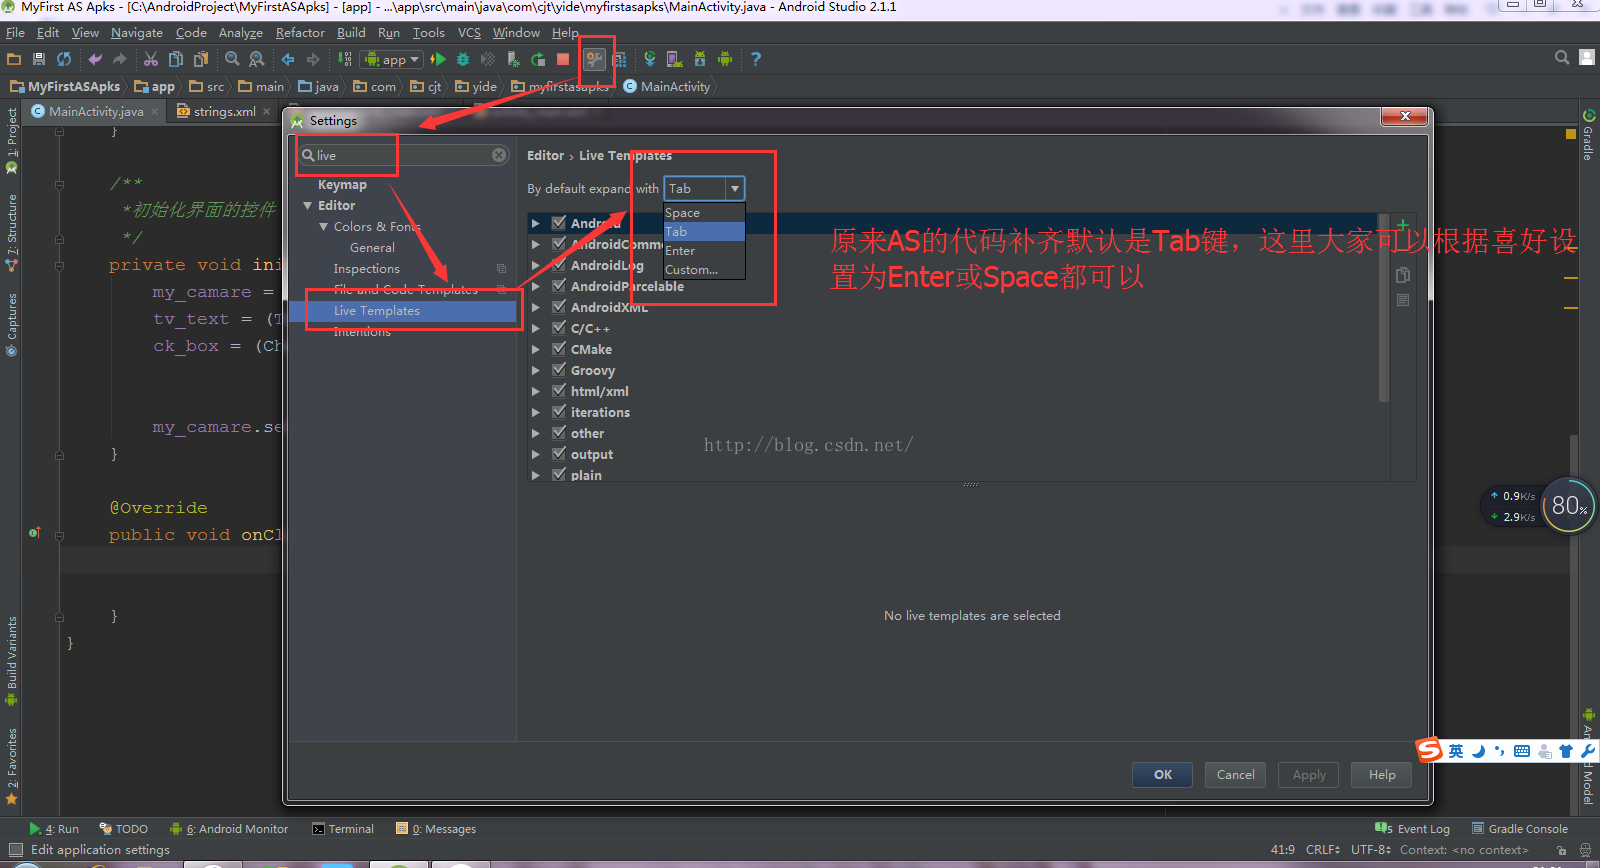Click the Copy template icon in Settings
This screenshot has height=868, width=1600.
1403,275
